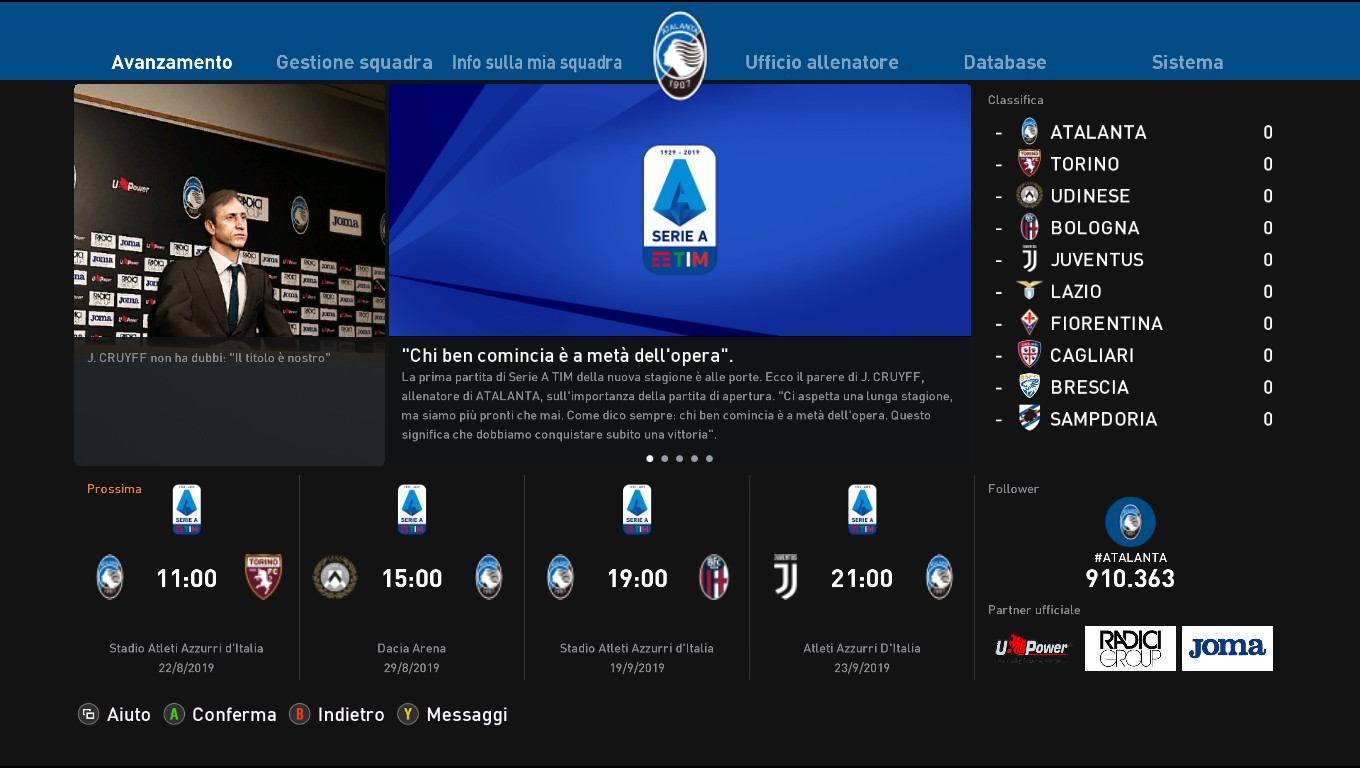Click Bologna crest in 19:00 fixture
1360x768 pixels.
point(714,577)
